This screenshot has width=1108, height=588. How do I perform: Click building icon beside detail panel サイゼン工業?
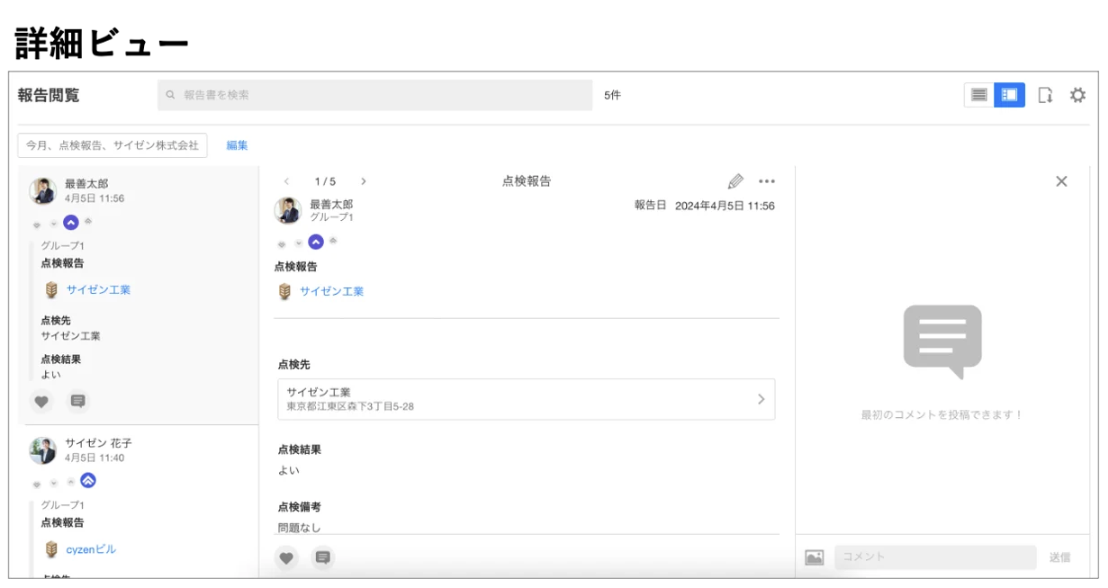pos(284,291)
